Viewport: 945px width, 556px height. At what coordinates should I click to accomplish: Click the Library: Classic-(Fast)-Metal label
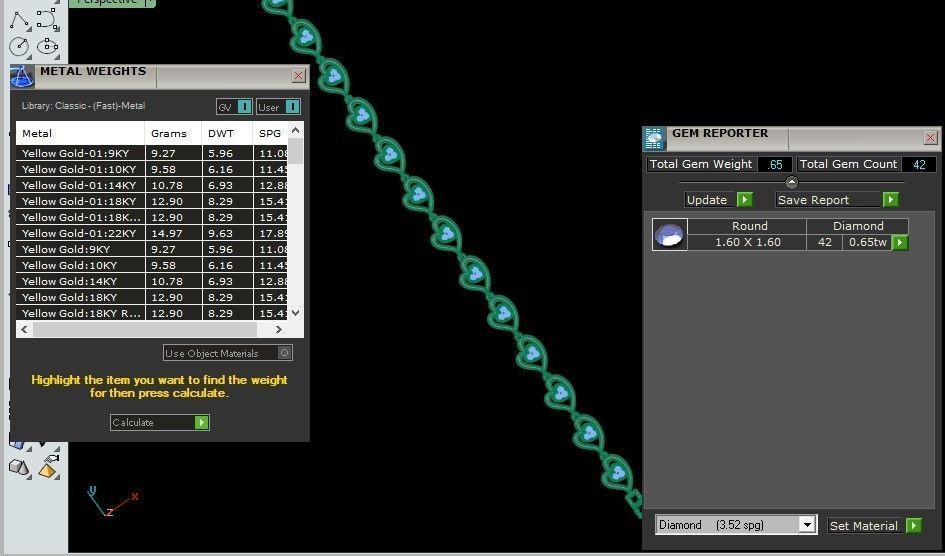coord(84,106)
